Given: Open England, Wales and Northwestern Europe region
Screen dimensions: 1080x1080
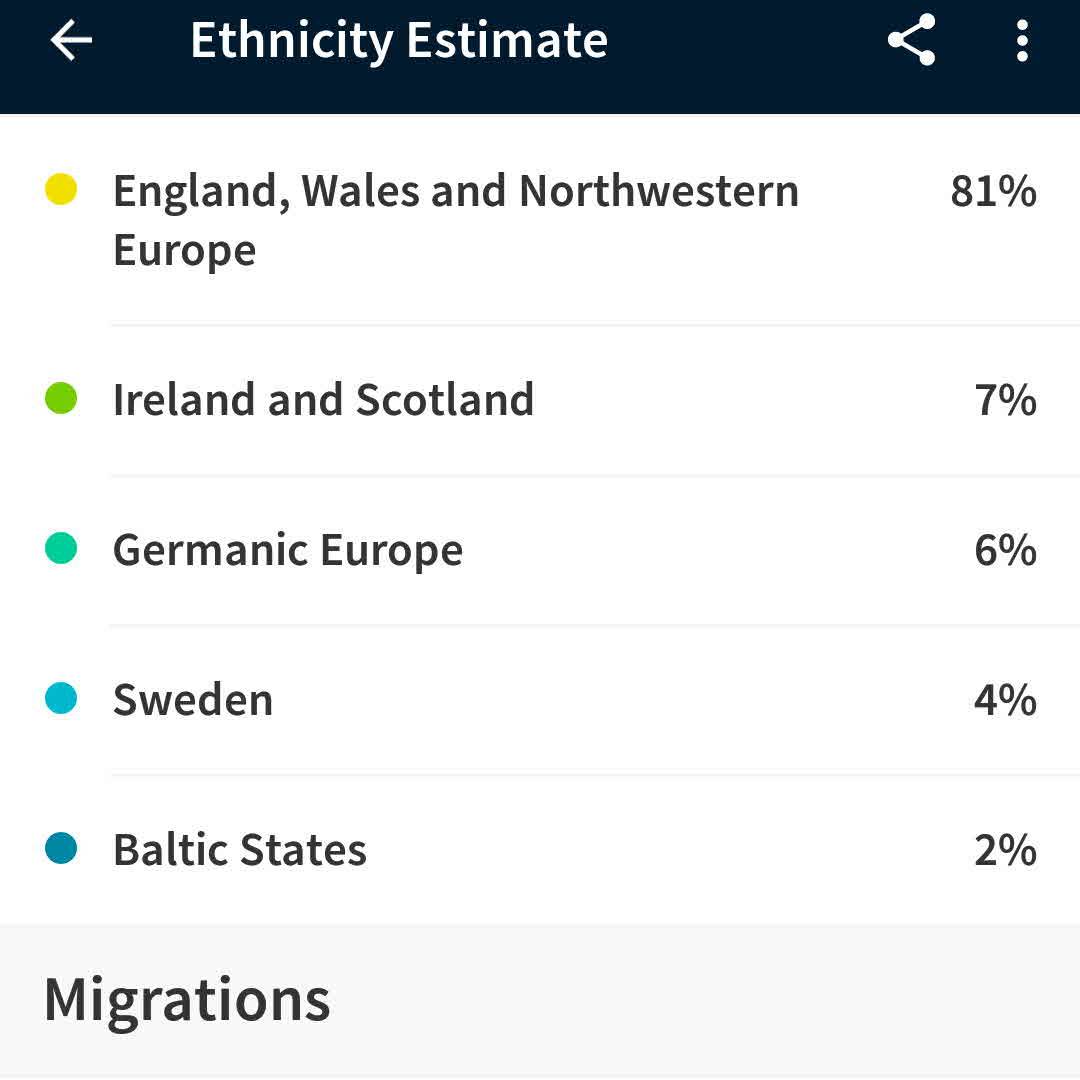Looking at the screenshot, I should [455, 219].
